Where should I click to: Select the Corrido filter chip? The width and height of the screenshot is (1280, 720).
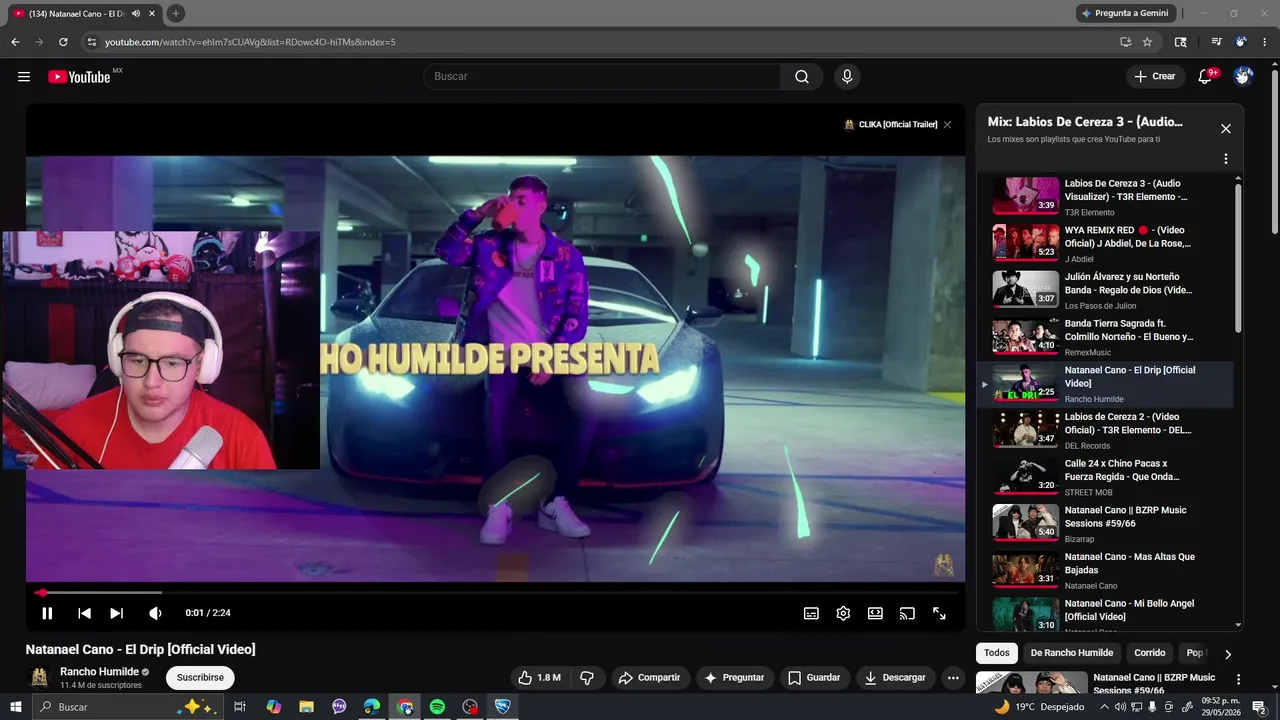[x=1149, y=653]
